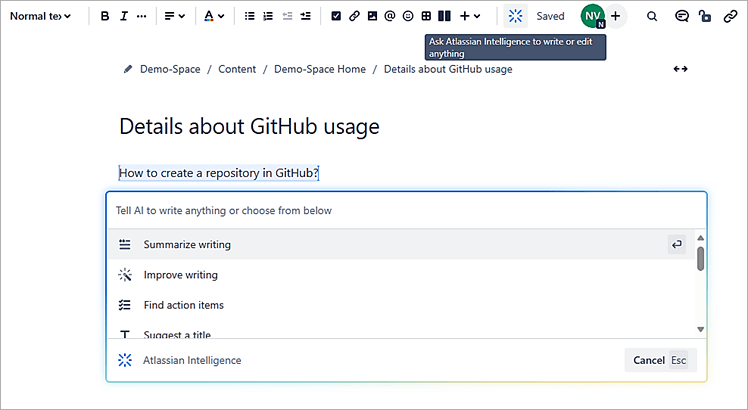
Task: Insert a link from toolbar
Action: pyautogui.click(x=354, y=16)
